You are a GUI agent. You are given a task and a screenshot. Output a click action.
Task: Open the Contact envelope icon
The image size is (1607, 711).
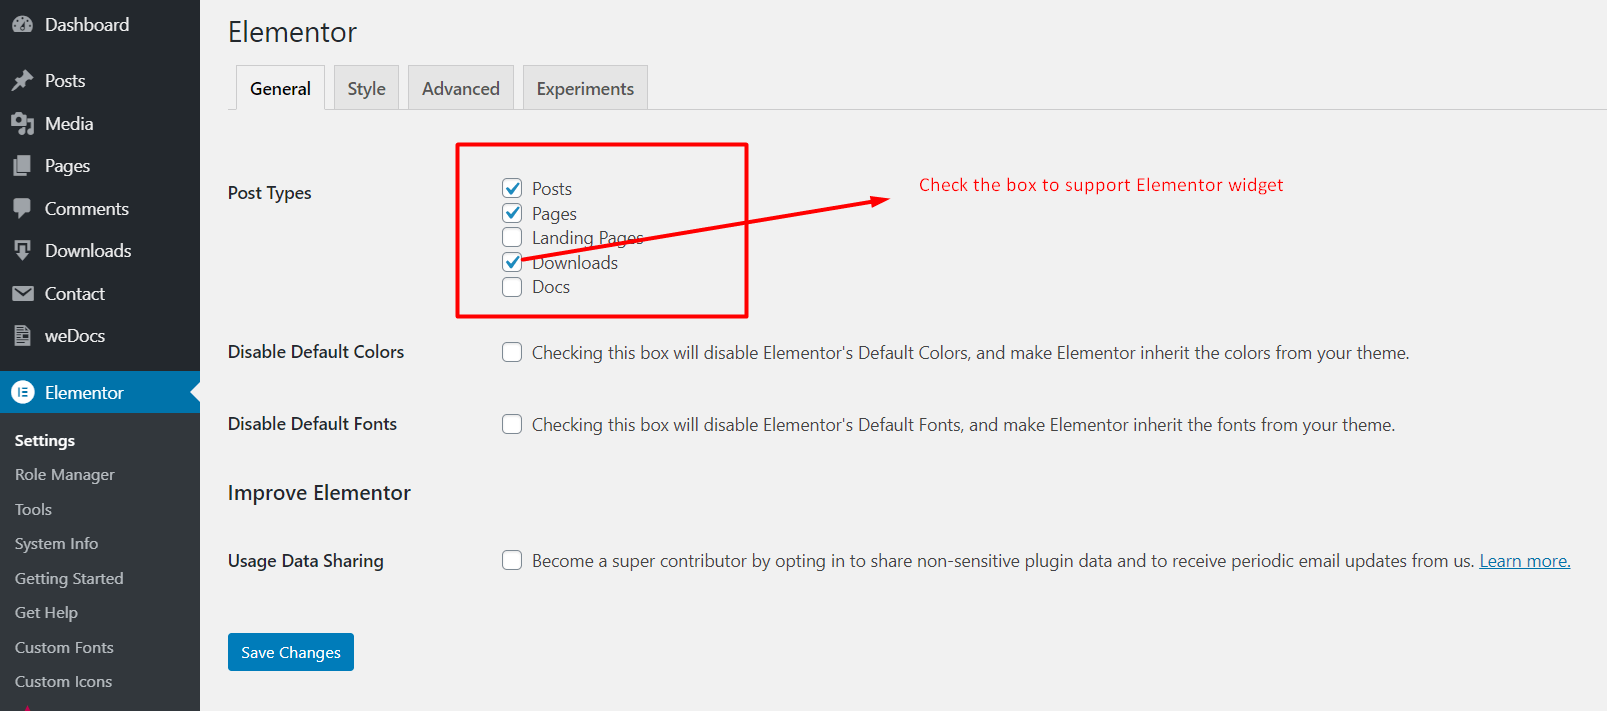coord(21,293)
